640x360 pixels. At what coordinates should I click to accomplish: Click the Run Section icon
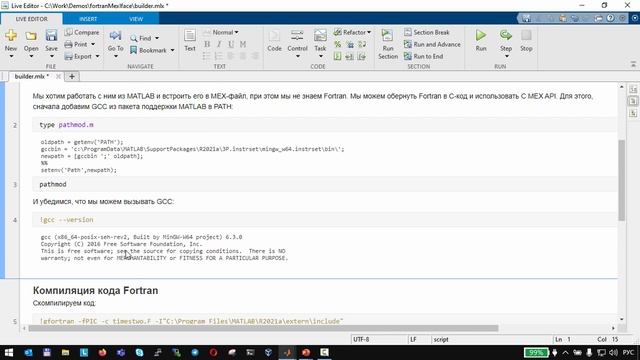(387, 36)
